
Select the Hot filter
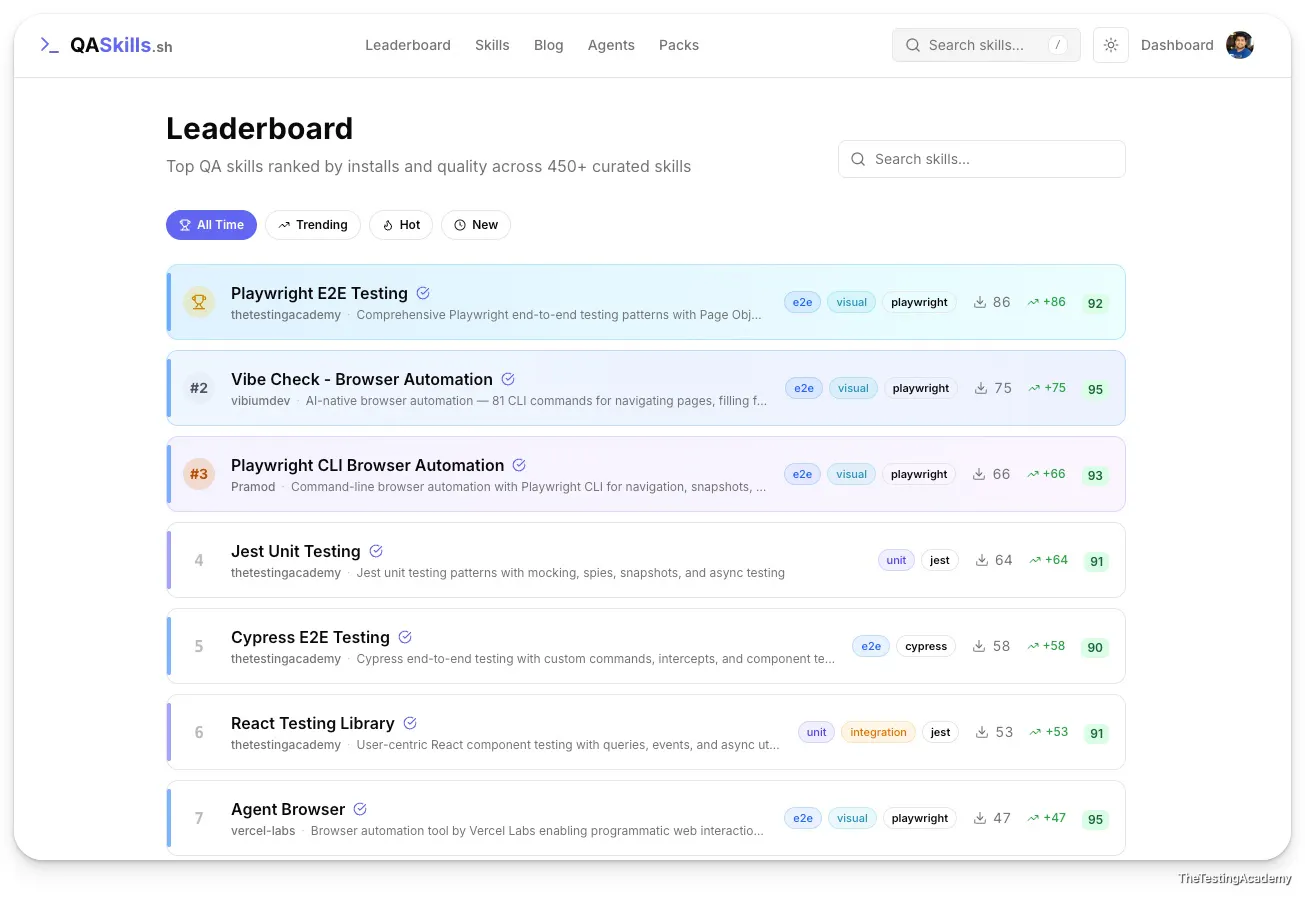pos(400,225)
